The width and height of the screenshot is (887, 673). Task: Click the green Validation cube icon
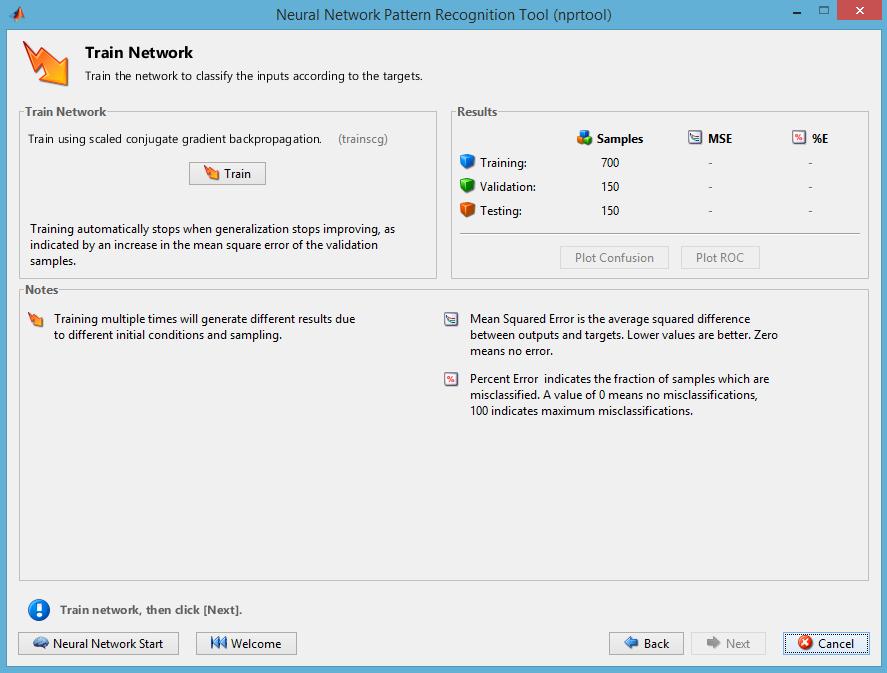point(467,185)
